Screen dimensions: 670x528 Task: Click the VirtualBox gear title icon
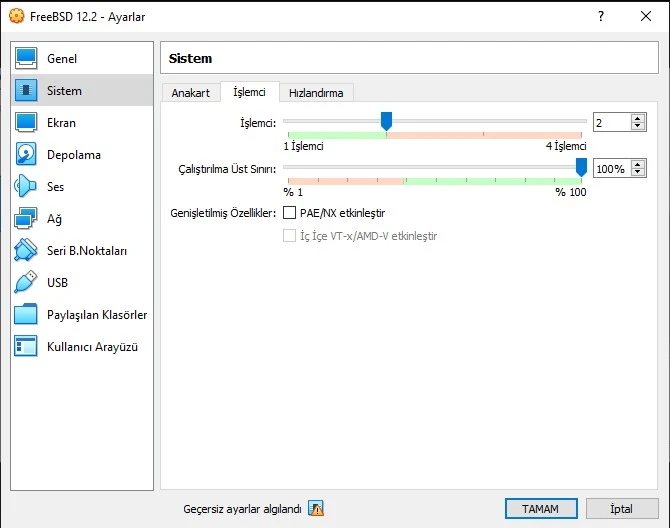[x=17, y=16]
